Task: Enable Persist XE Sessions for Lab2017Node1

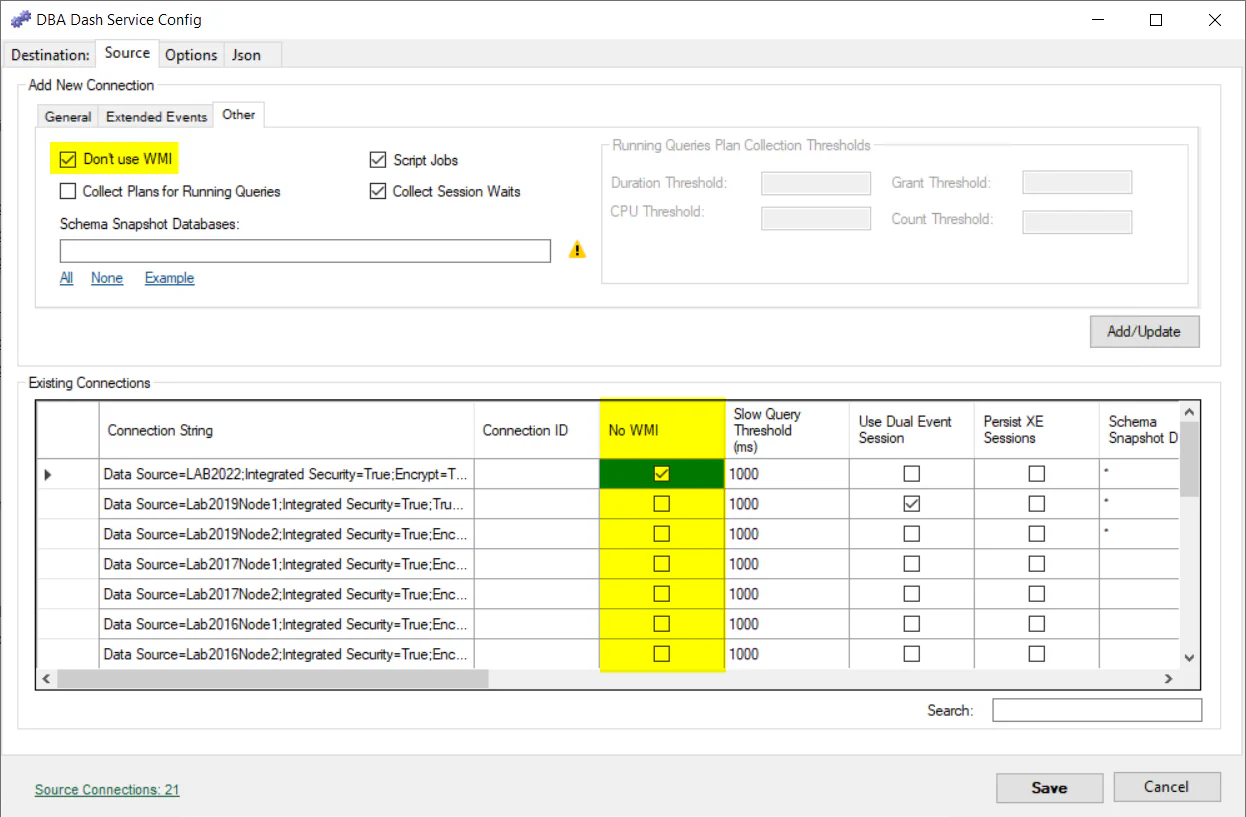Action: 1036,563
